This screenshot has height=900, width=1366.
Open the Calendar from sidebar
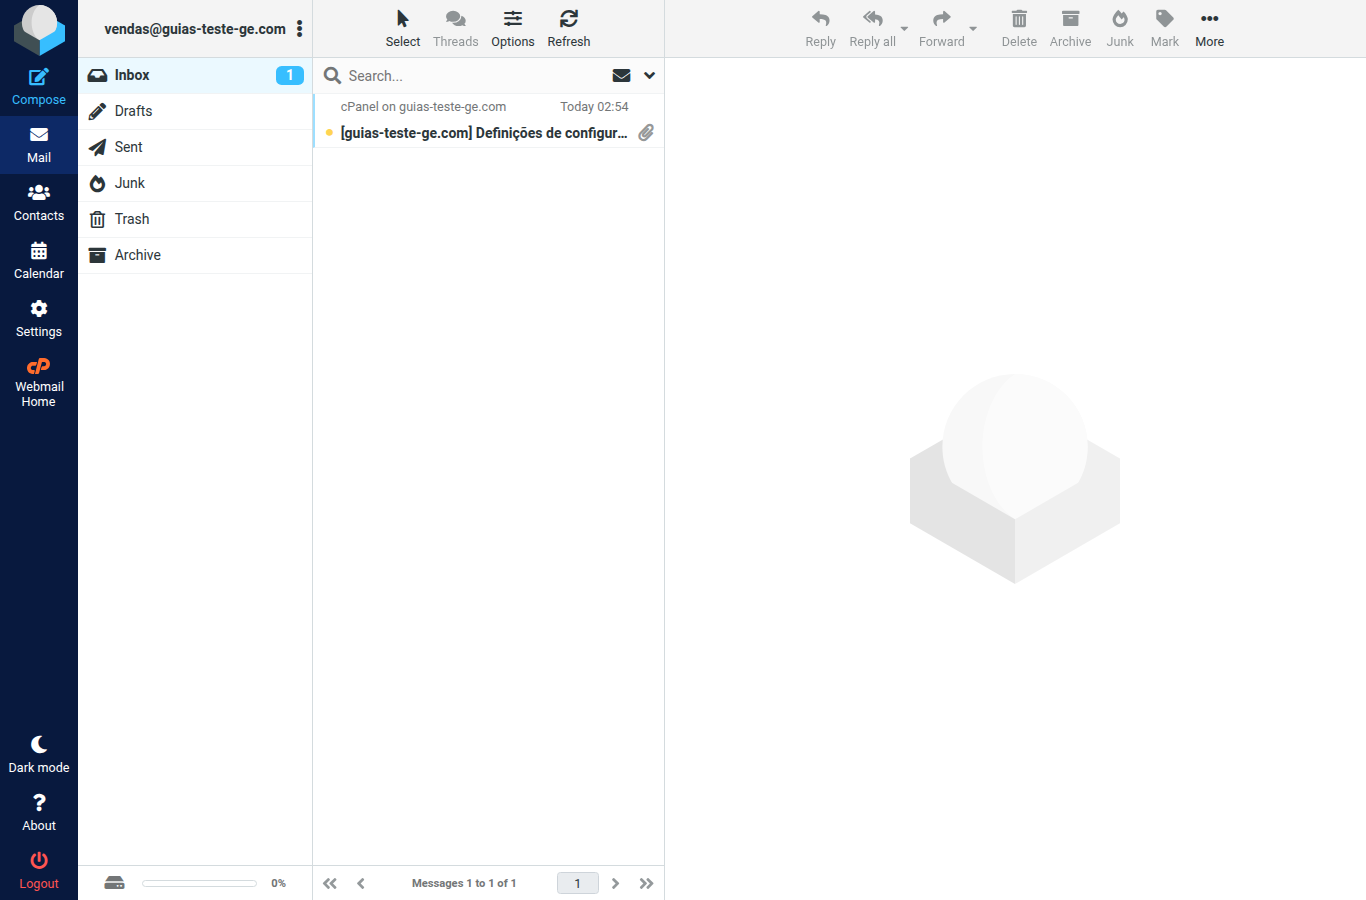(x=39, y=261)
